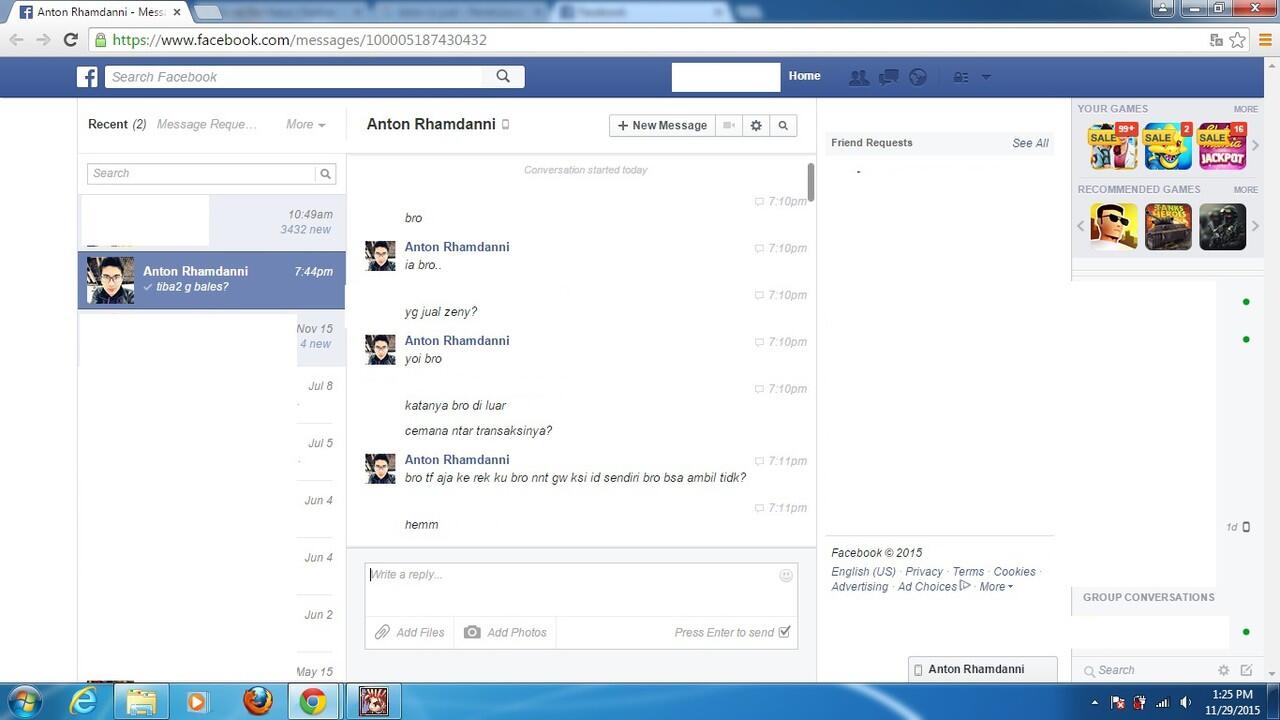Search within conversation using magnifier icon
The height and width of the screenshot is (720, 1280).
coord(783,125)
